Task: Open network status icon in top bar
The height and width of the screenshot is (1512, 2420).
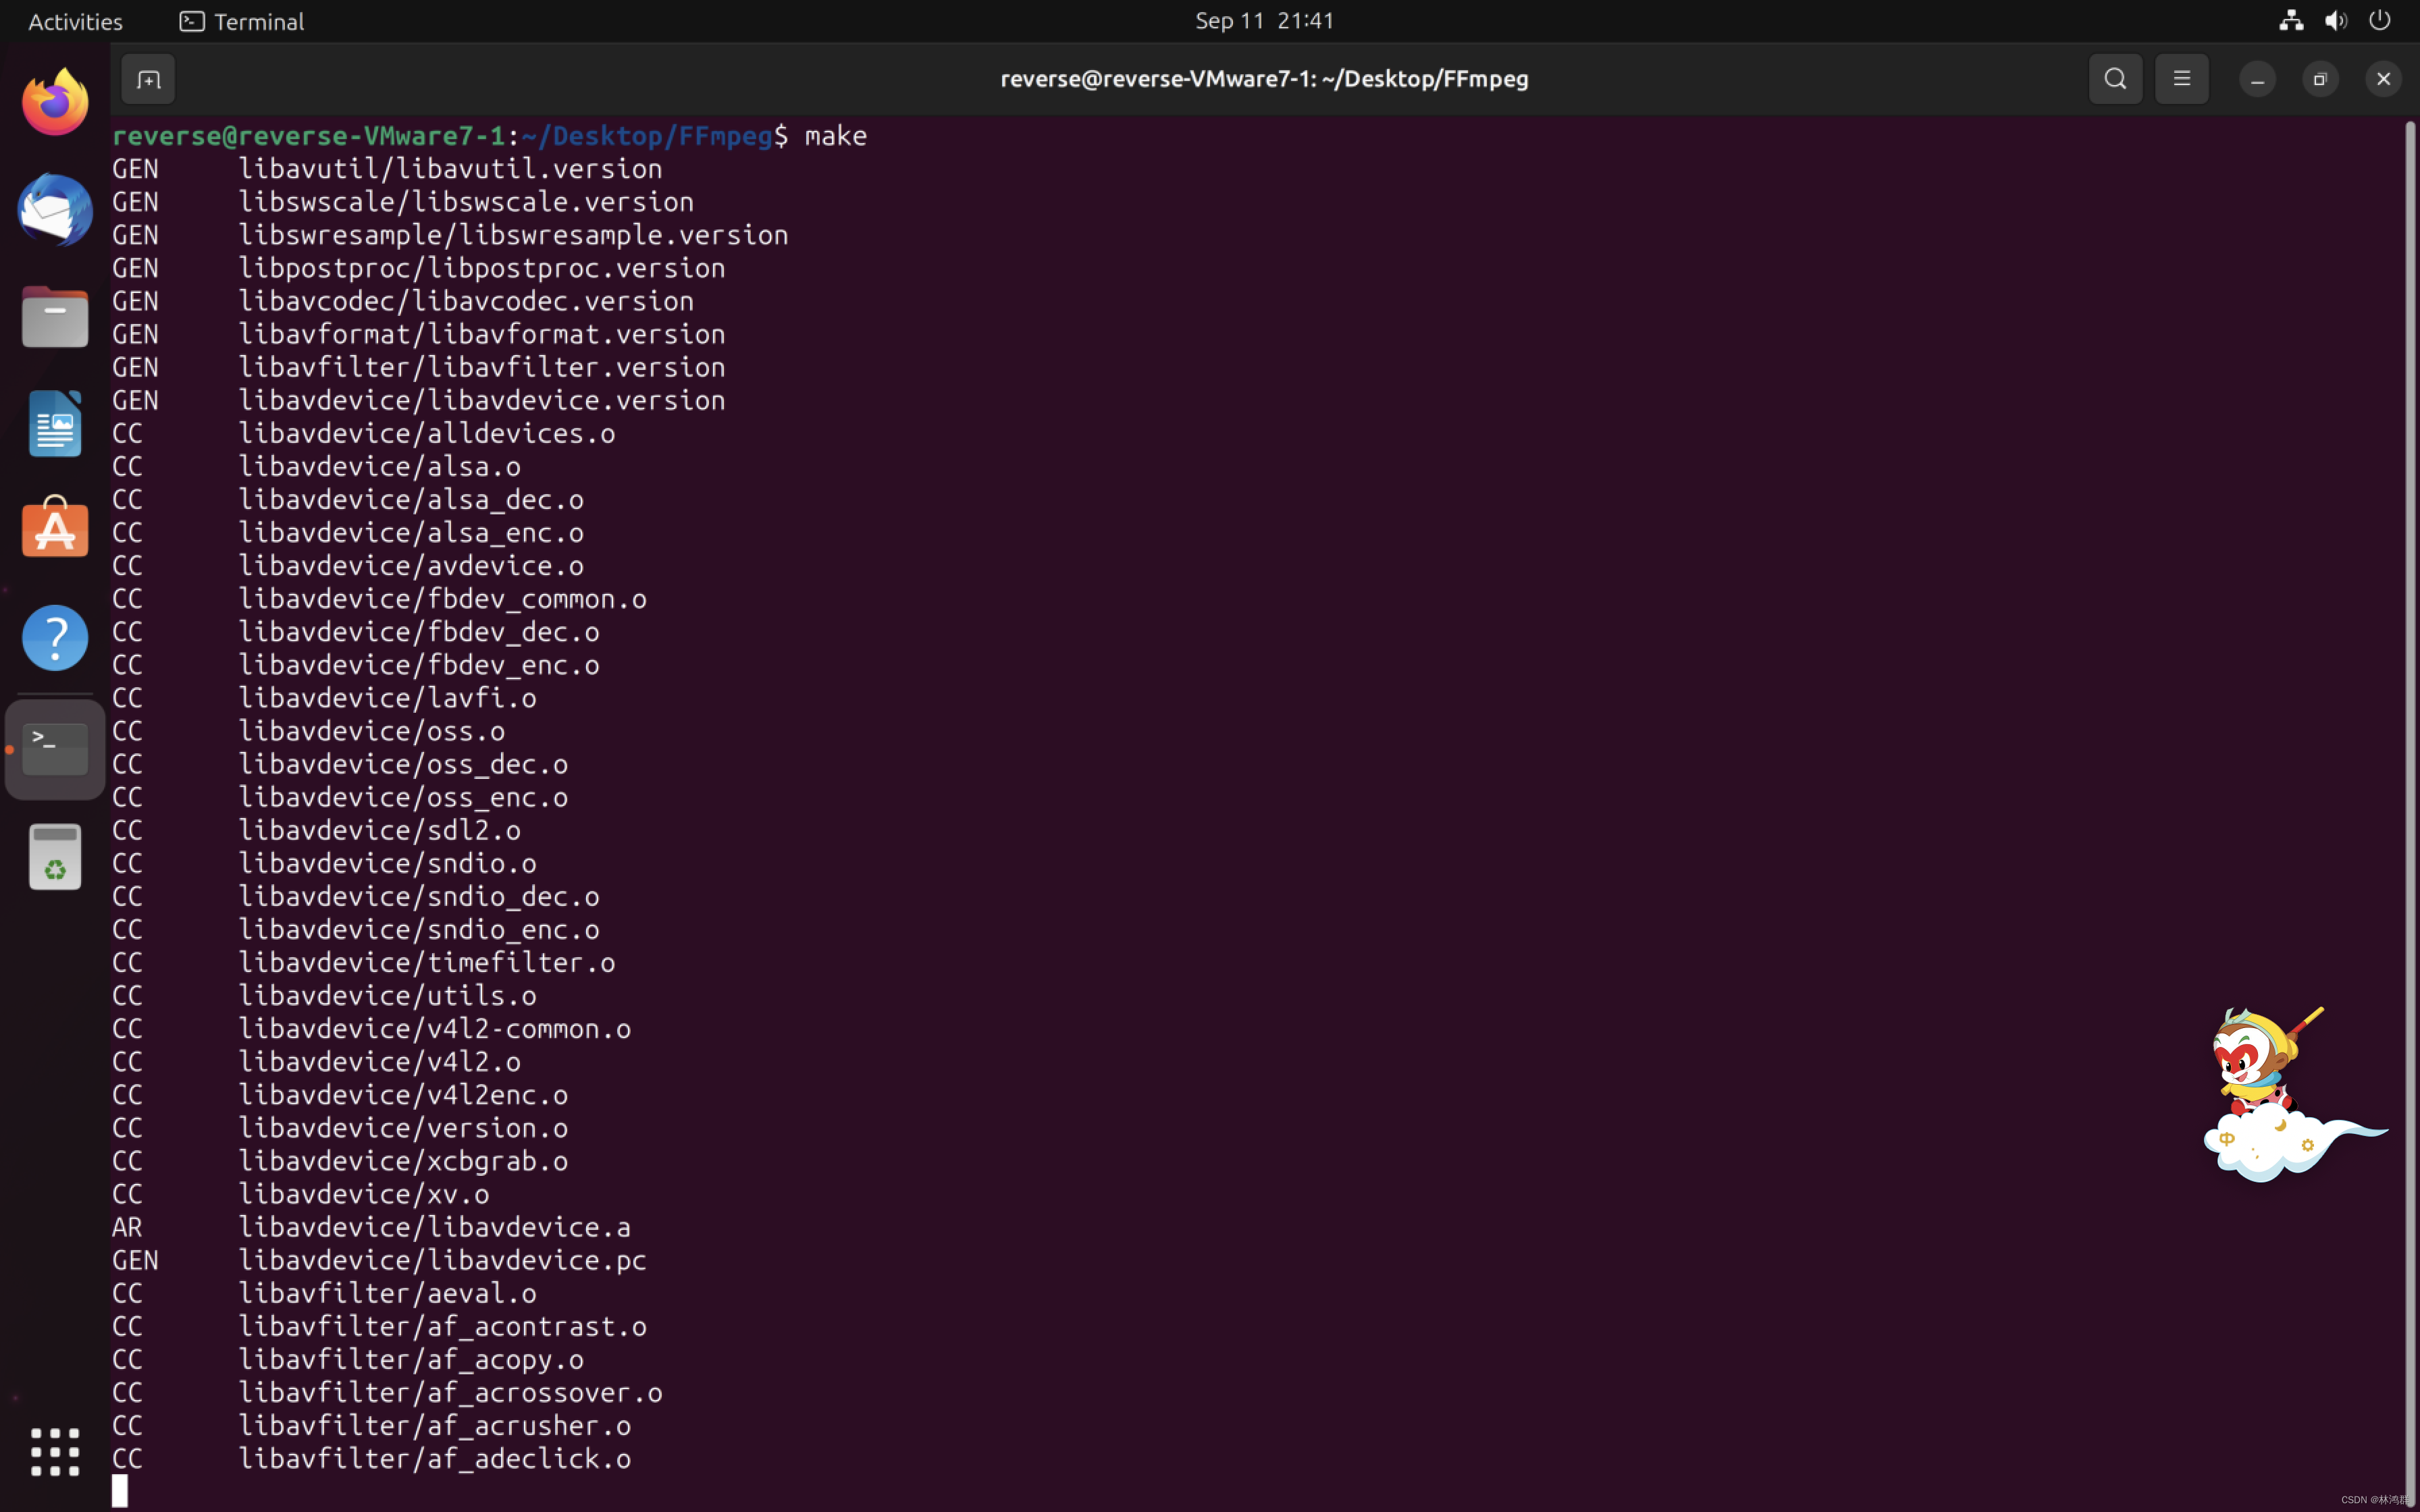Action: [x=2291, y=20]
